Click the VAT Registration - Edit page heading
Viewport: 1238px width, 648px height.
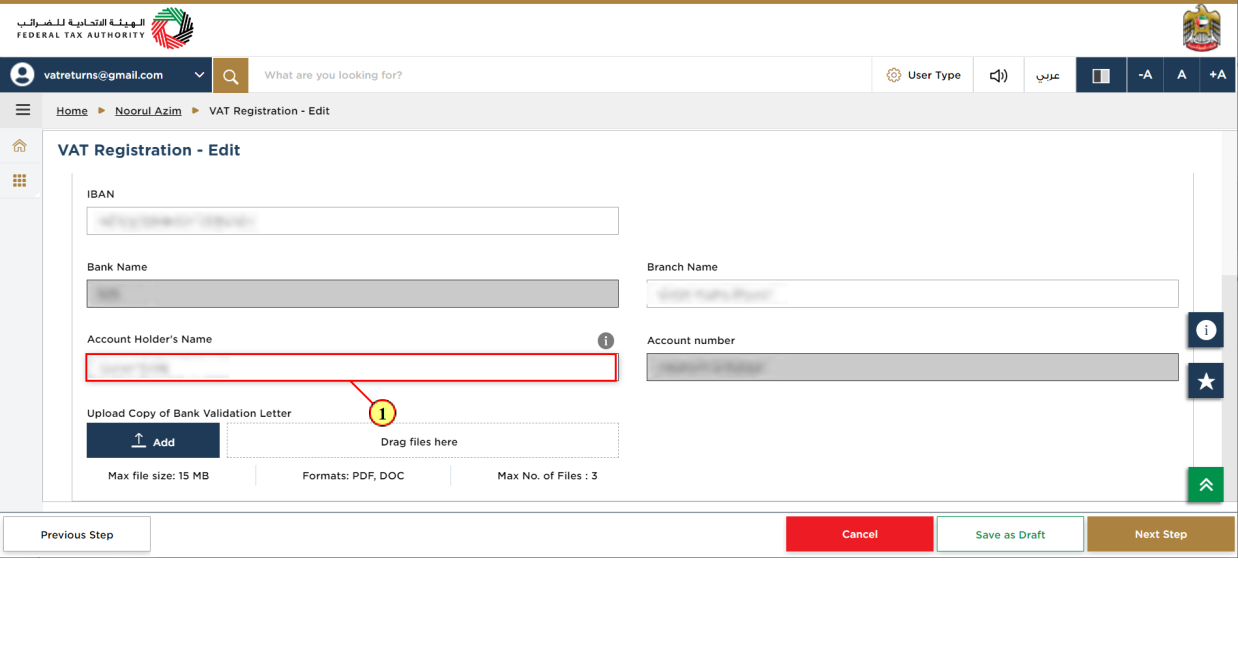149,150
